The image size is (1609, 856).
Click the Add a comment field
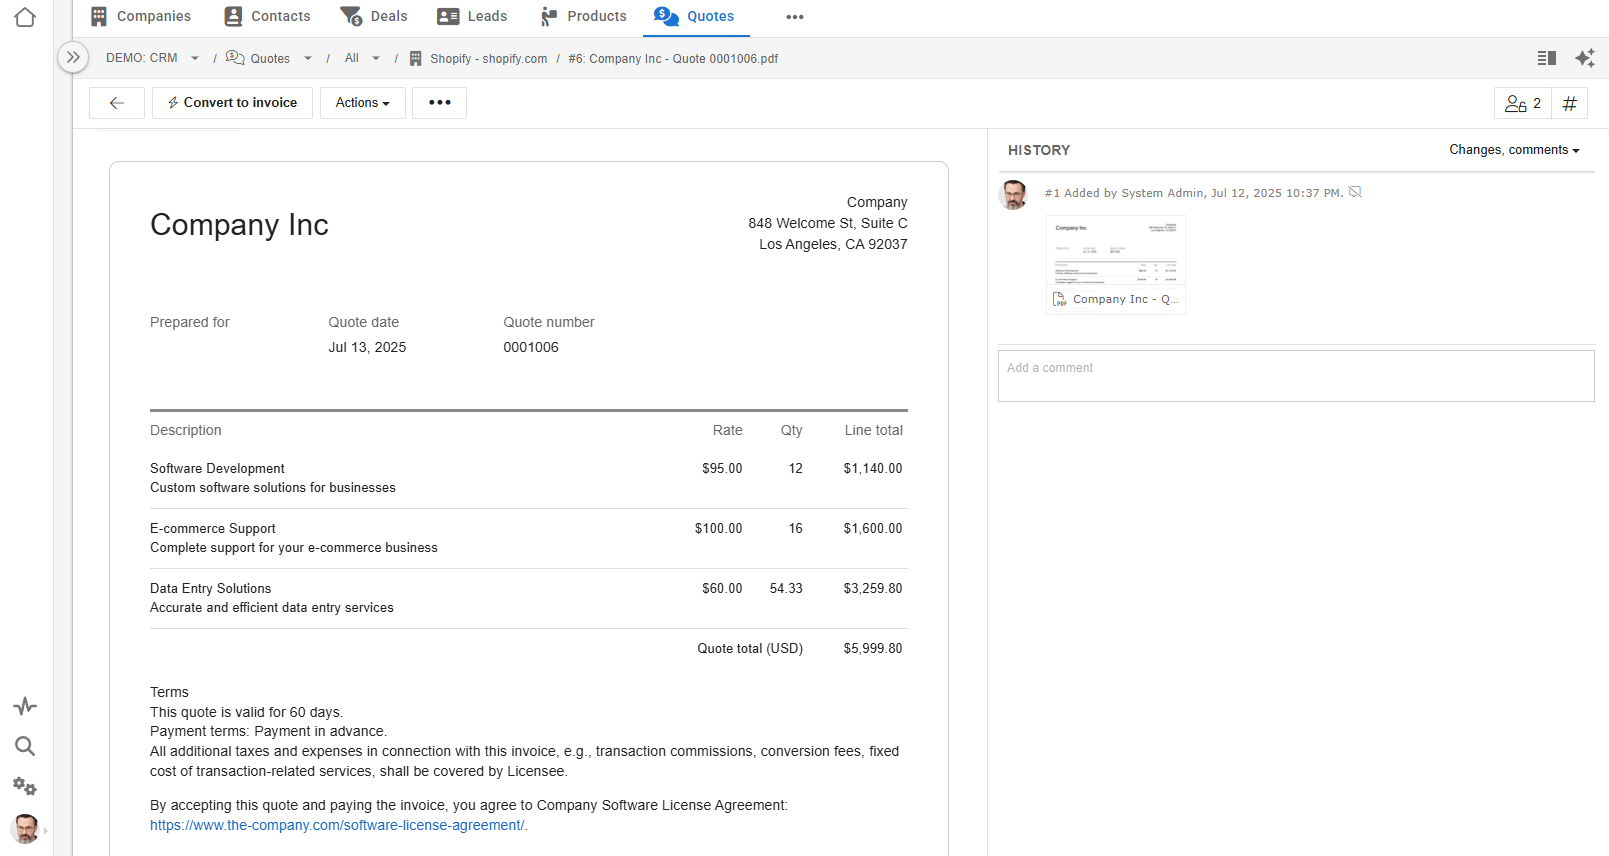1296,376
